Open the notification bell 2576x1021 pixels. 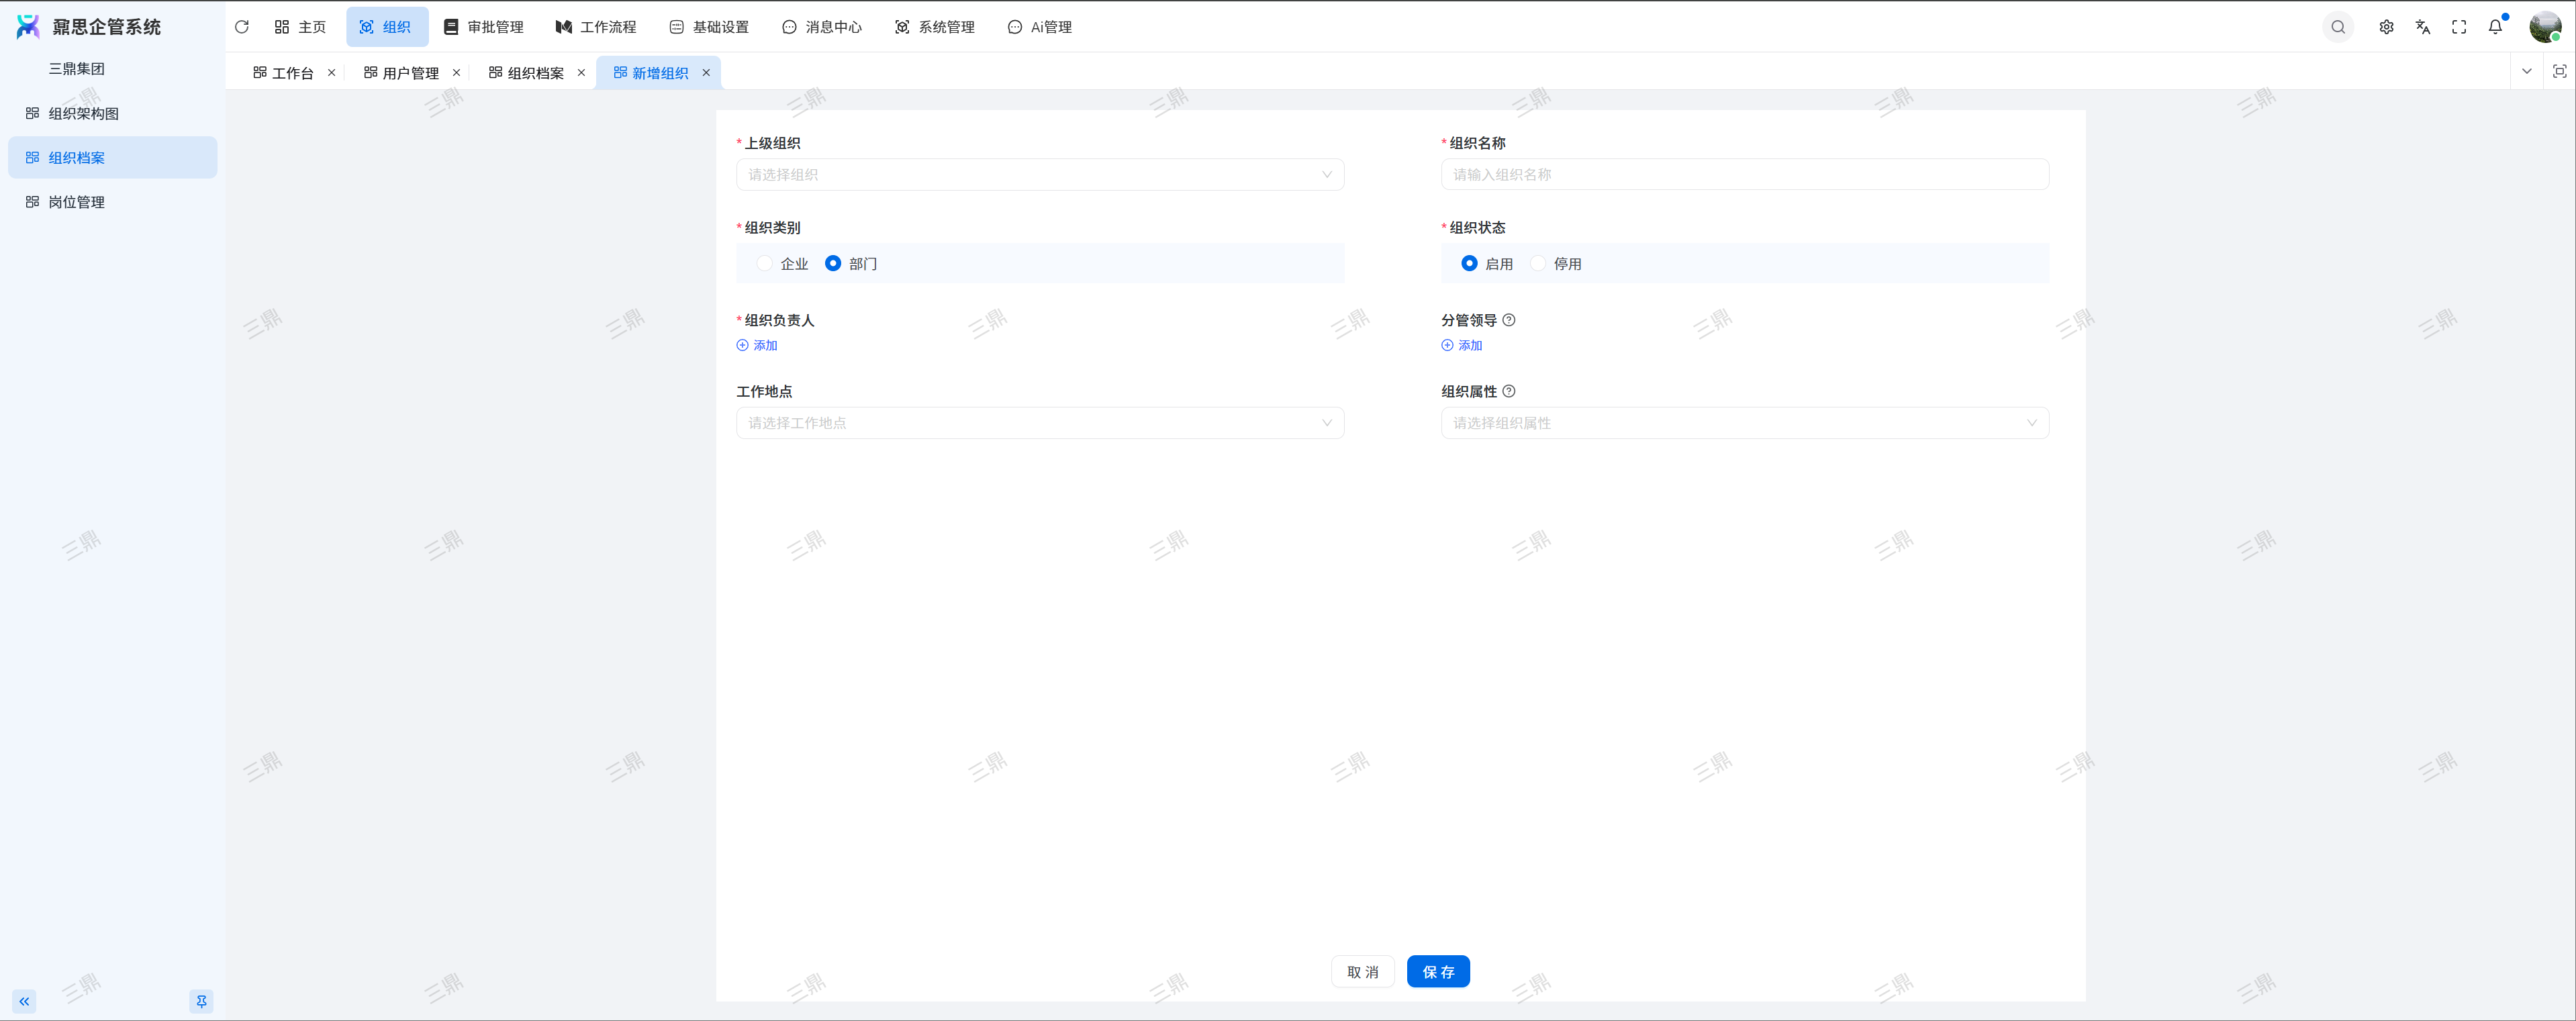pos(2495,27)
